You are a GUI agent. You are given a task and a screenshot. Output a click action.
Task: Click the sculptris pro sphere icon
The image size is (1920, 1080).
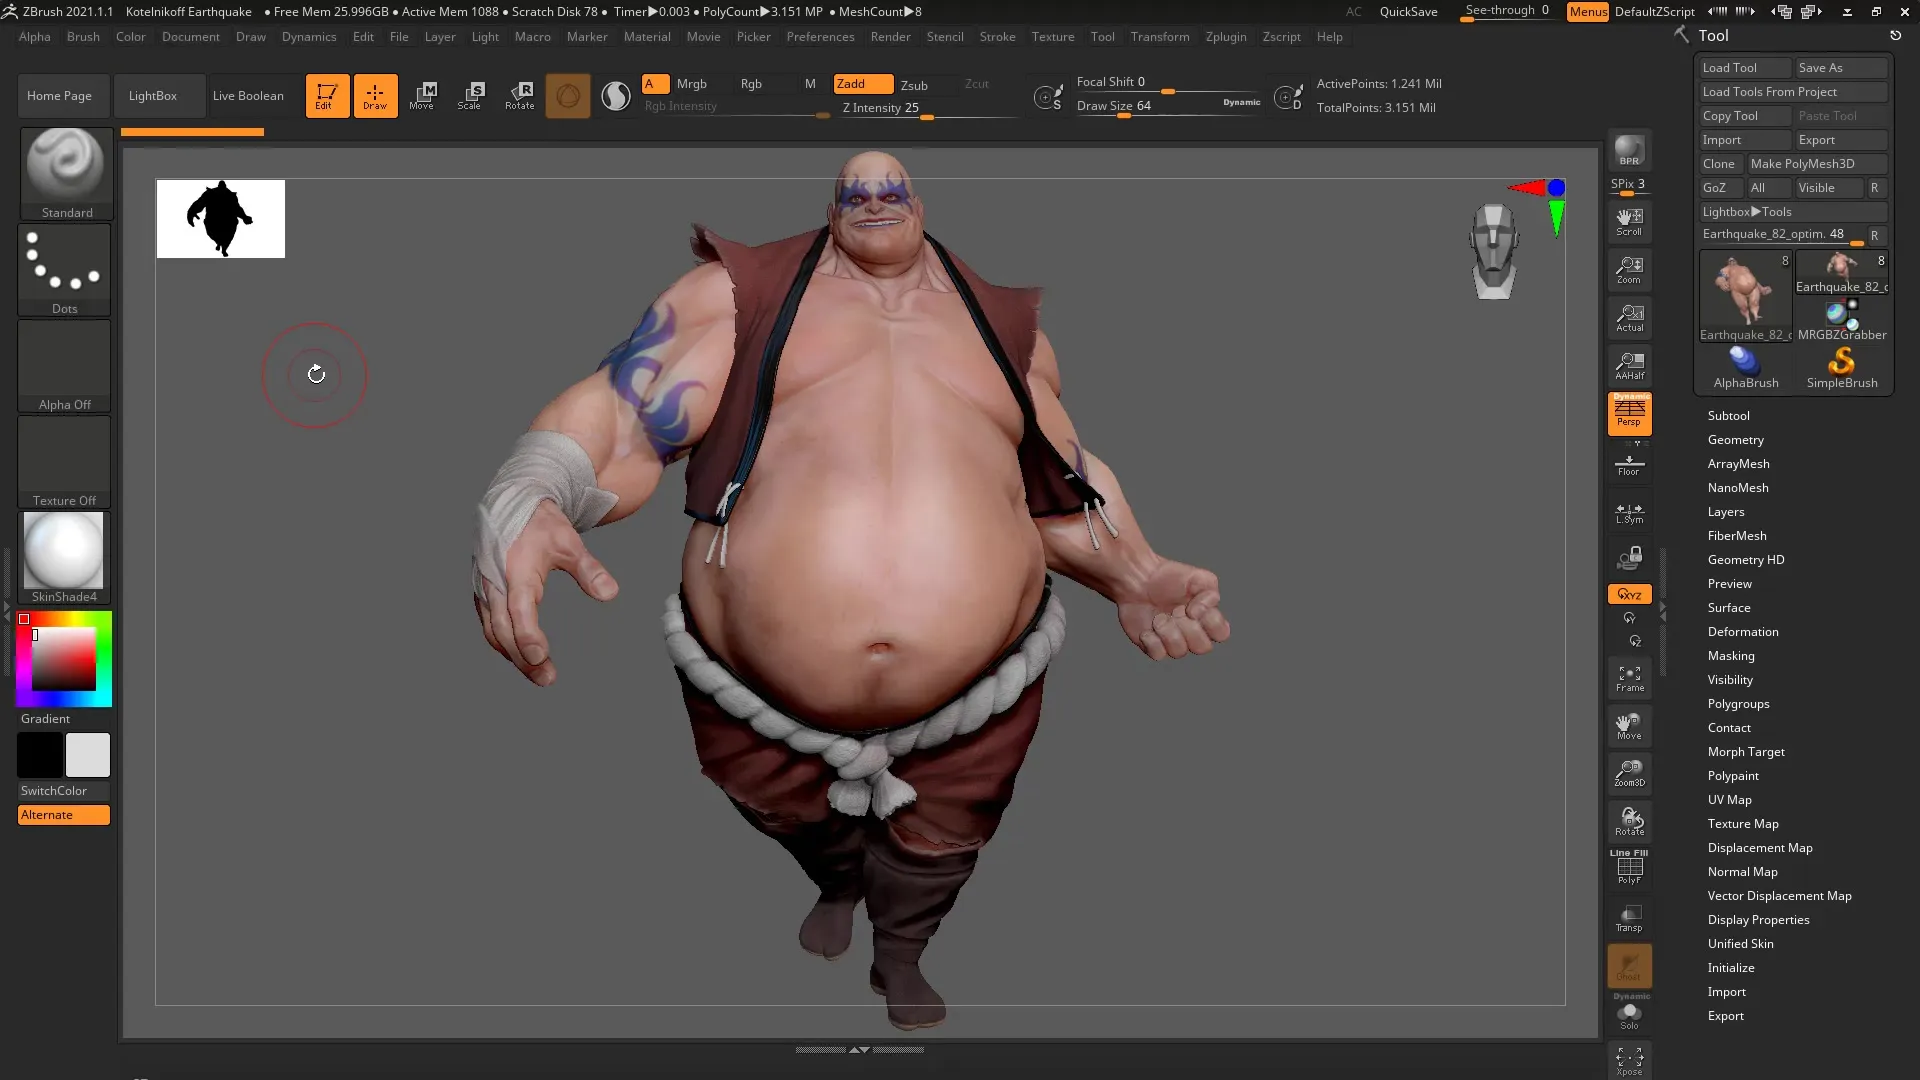(x=616, y=96)
